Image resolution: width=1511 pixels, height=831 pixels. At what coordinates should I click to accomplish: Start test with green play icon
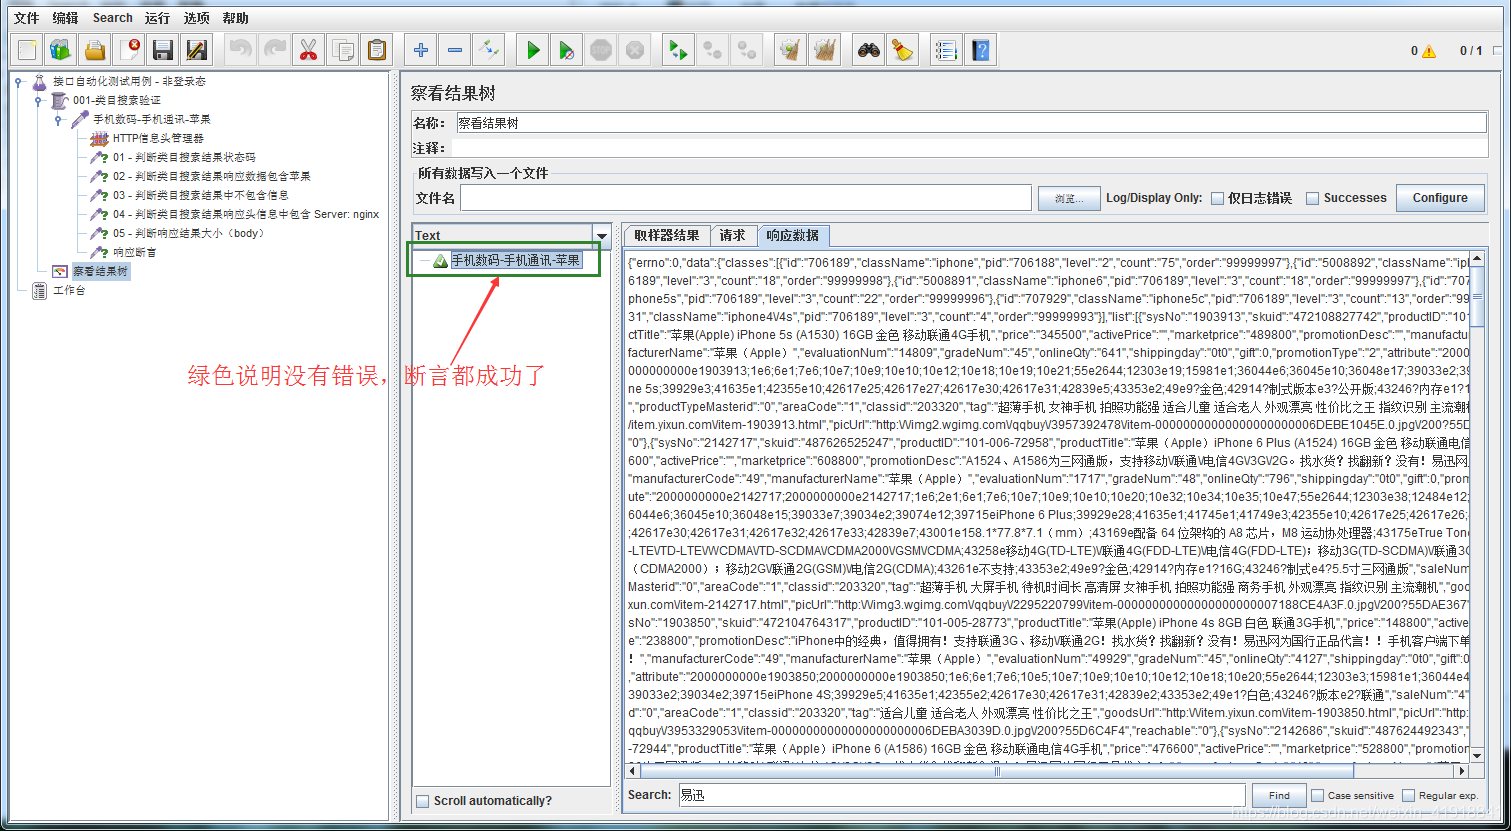[x=533, y=49]
